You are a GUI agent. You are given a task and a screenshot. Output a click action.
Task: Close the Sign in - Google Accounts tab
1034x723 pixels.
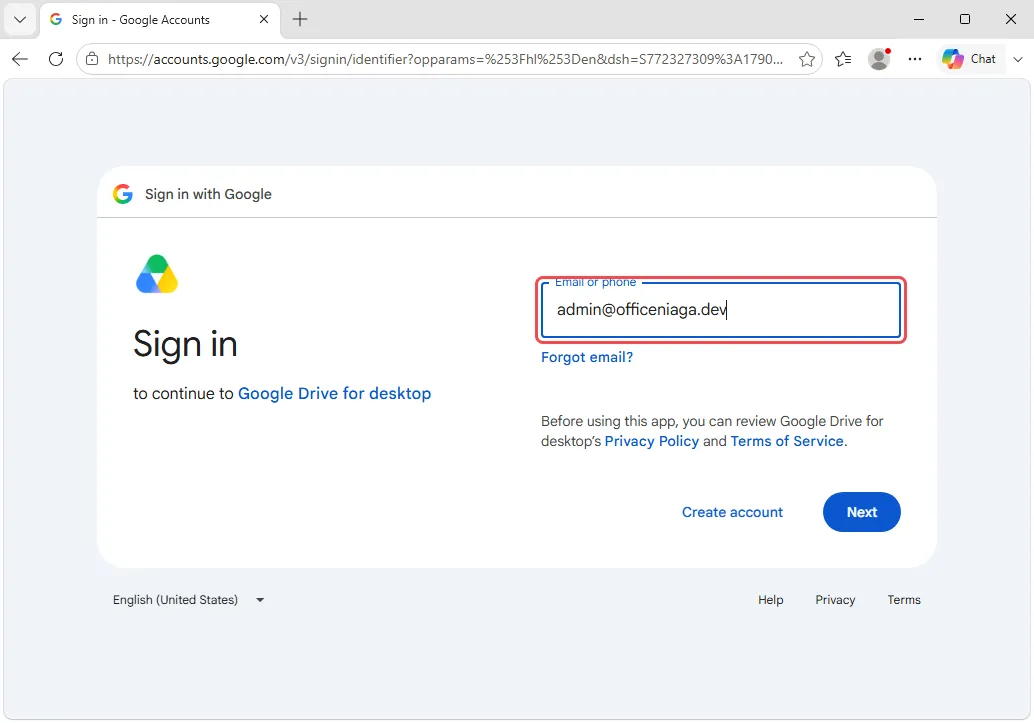pos(264,20)
